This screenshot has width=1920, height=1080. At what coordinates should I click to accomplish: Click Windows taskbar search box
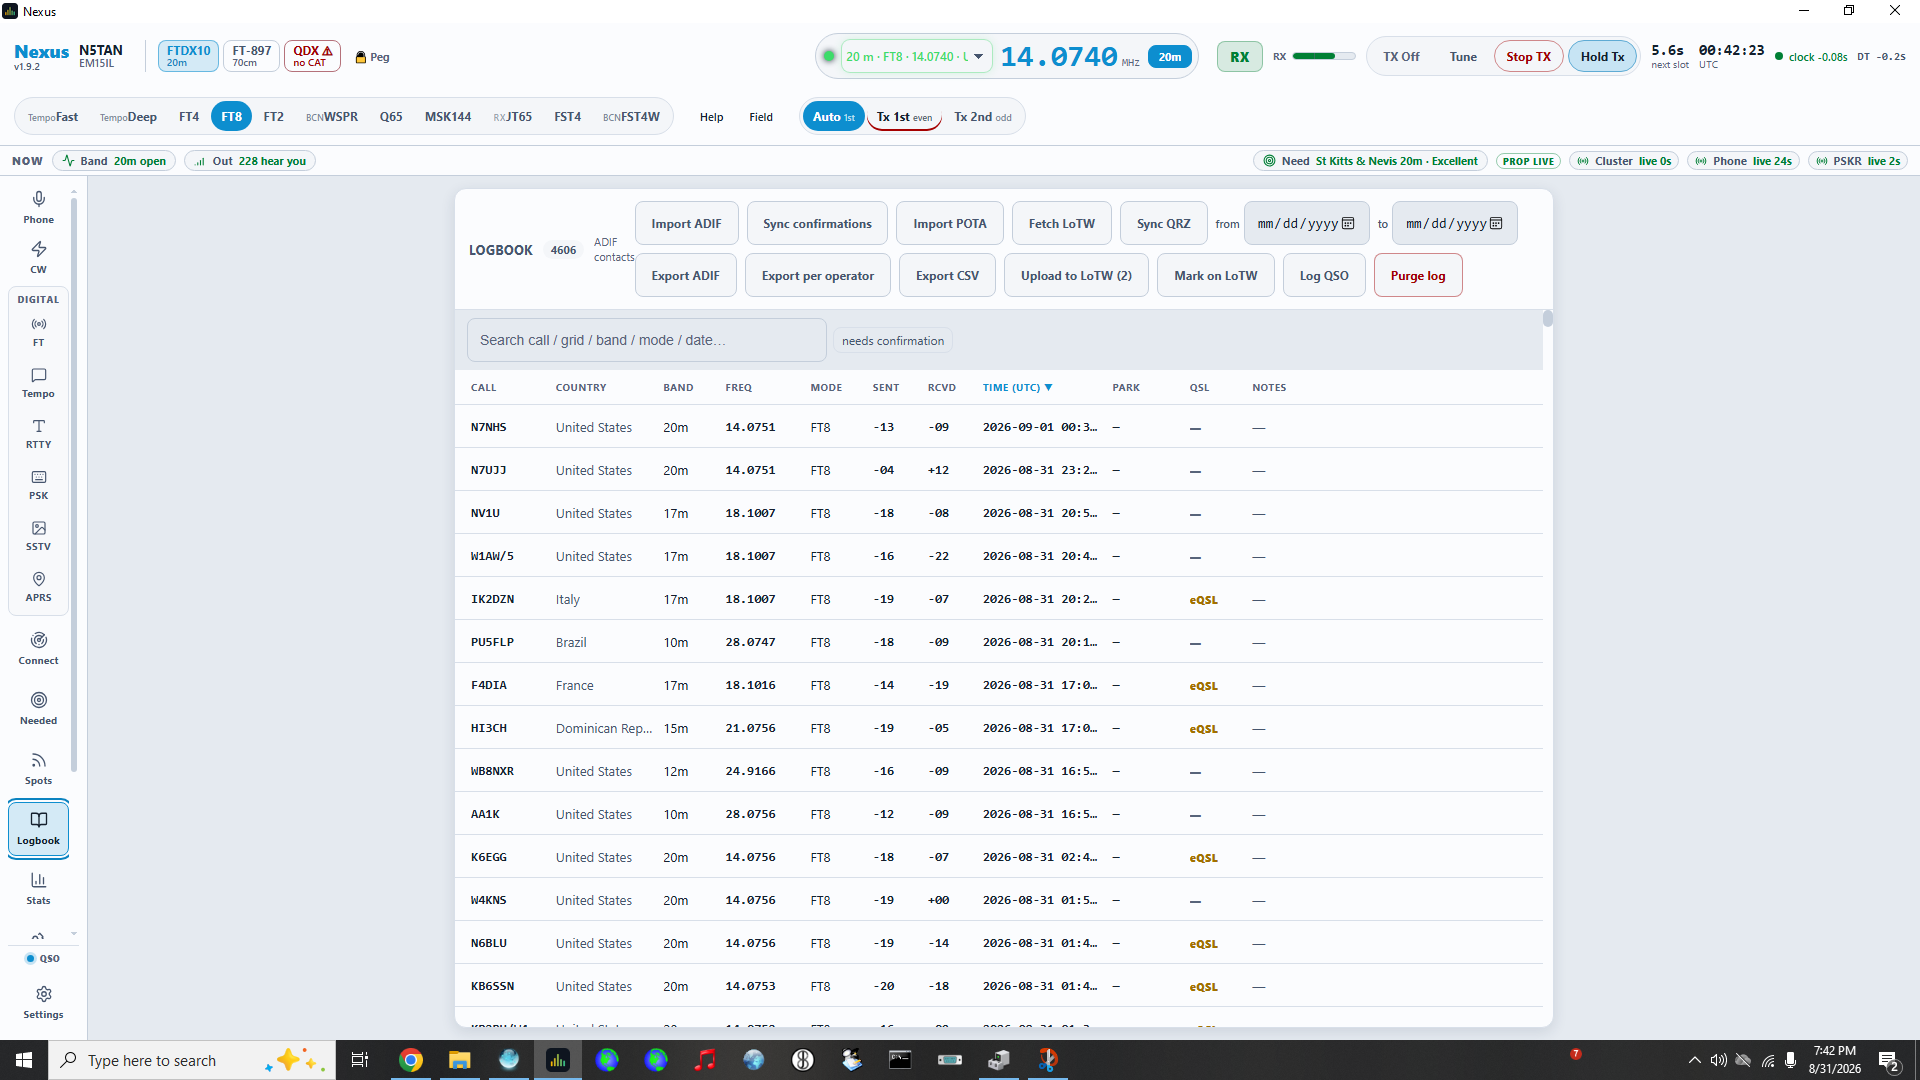(192, 1060)
